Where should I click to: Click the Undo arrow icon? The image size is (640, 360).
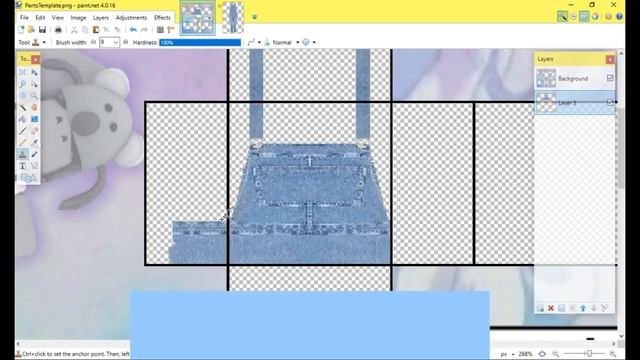tap(133, 30)
